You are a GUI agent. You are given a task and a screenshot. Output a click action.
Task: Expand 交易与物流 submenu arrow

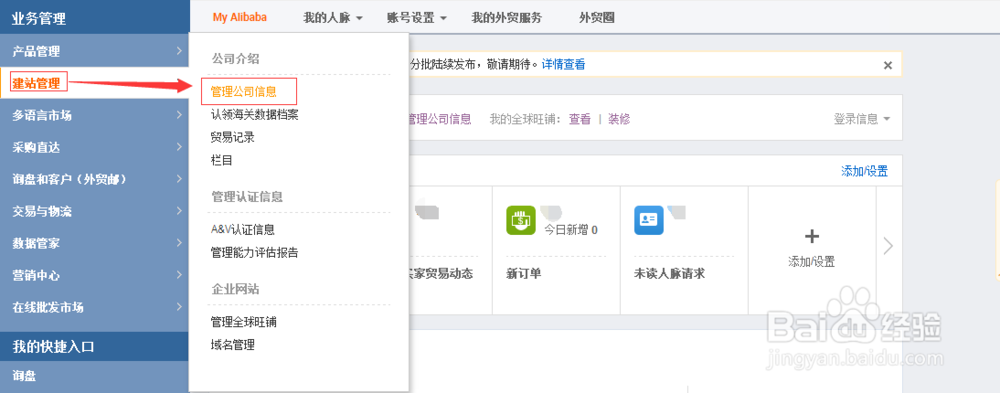point(179,211)
